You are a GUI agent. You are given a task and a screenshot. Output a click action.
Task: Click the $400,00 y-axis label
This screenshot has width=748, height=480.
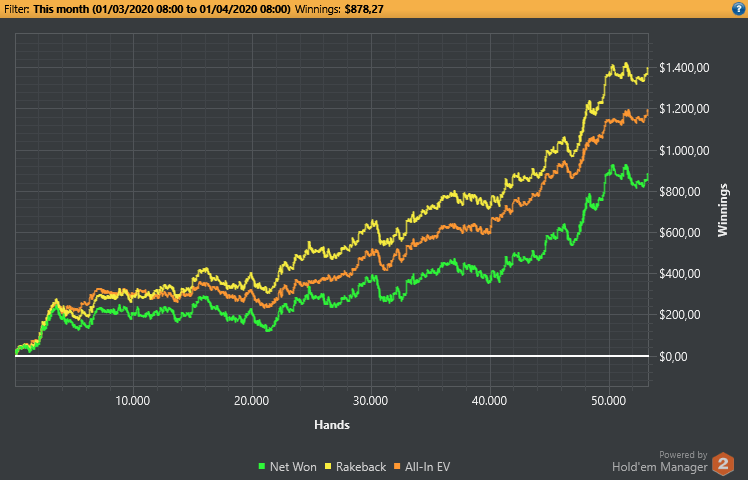(680, 274)
